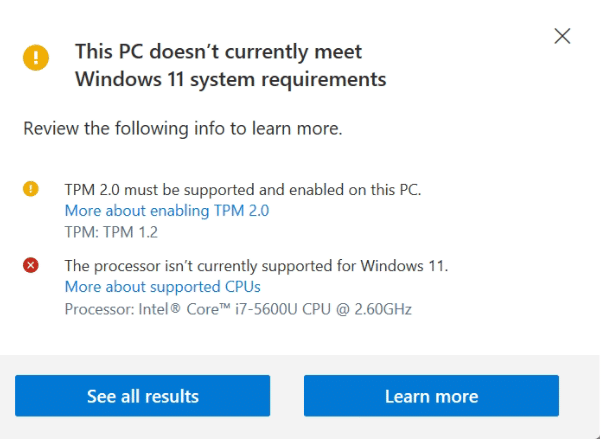Click 'Windows 11 system requirements' heading line
The height and width of the screenshot is (439, 603).
pos(230,80)
